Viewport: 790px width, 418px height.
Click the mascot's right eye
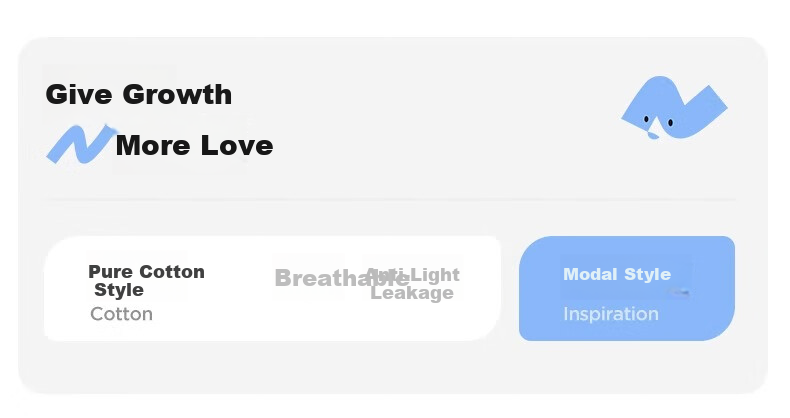click(670, 122)
